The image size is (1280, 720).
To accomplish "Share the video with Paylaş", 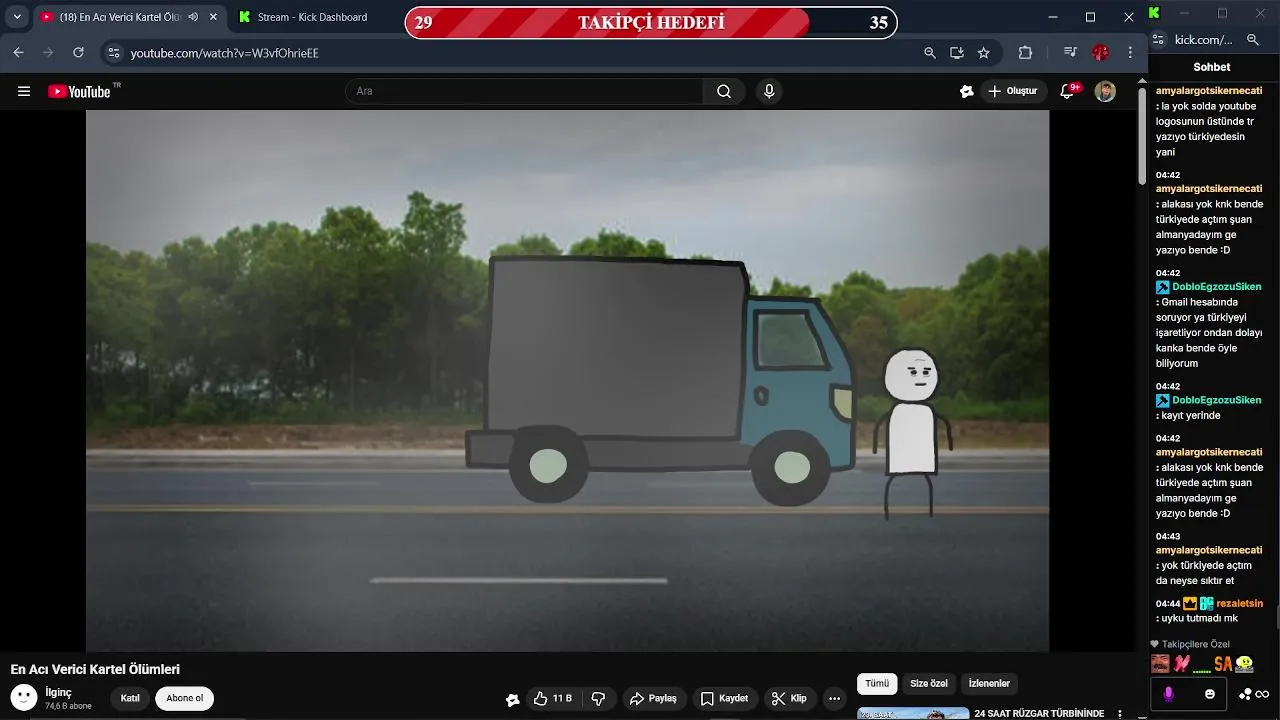I will point(653,698).
